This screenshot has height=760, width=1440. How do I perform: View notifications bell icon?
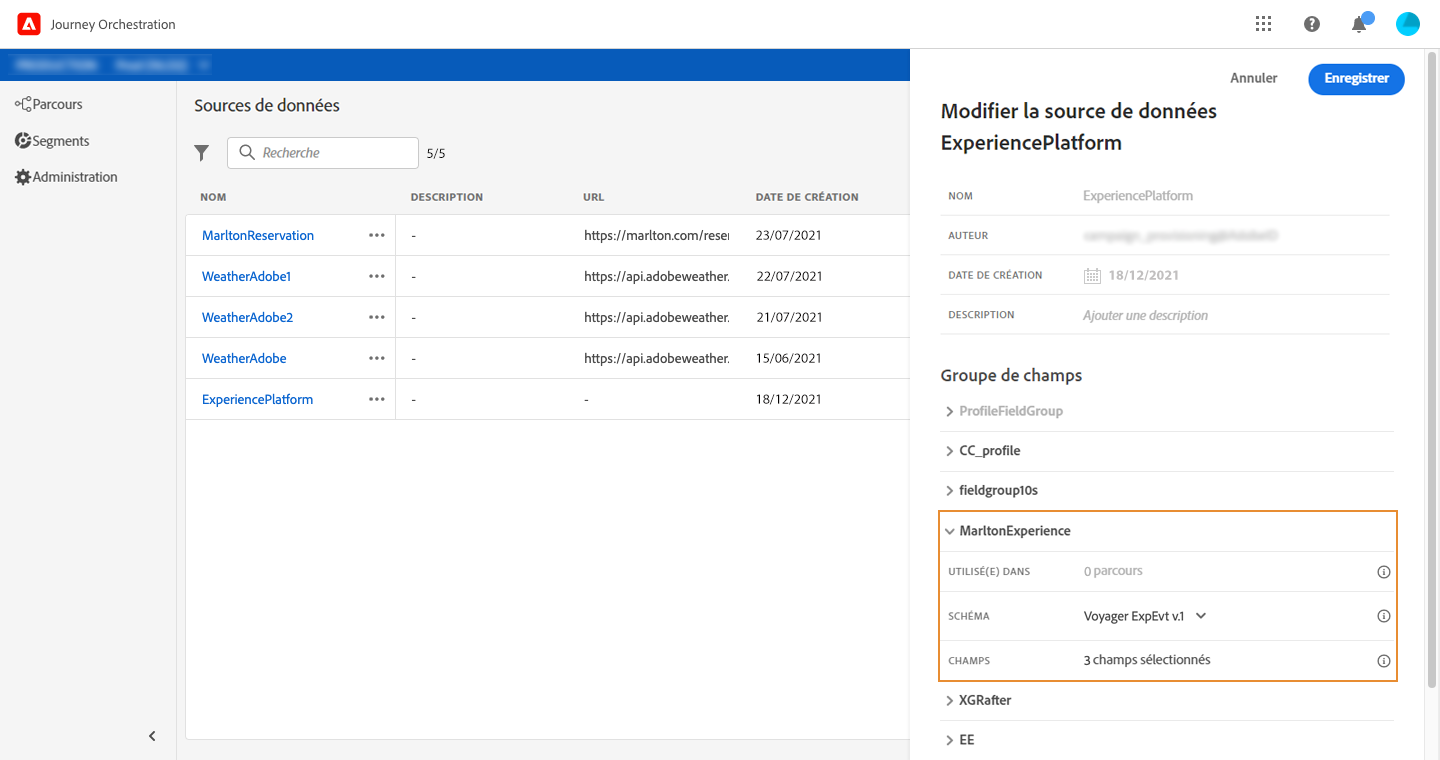1359,24
